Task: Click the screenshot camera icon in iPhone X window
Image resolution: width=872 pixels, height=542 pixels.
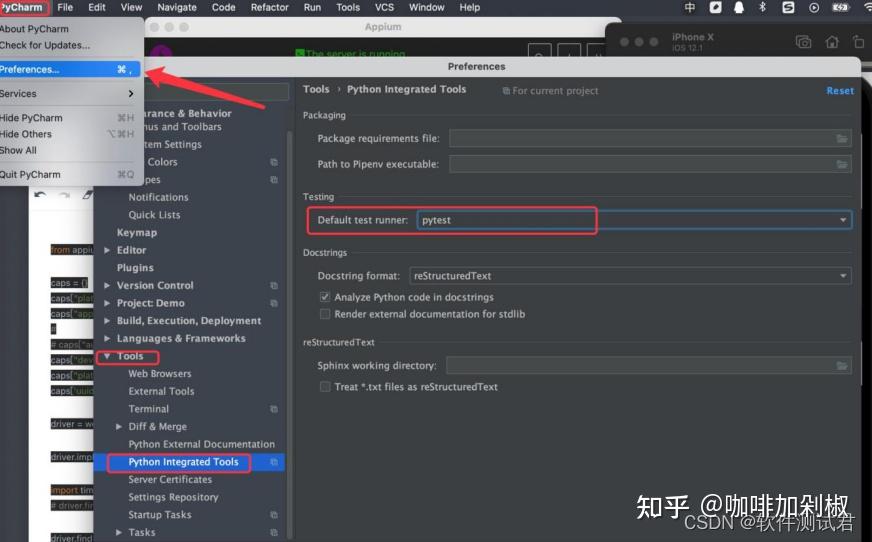Action: (x=804, y=42)
